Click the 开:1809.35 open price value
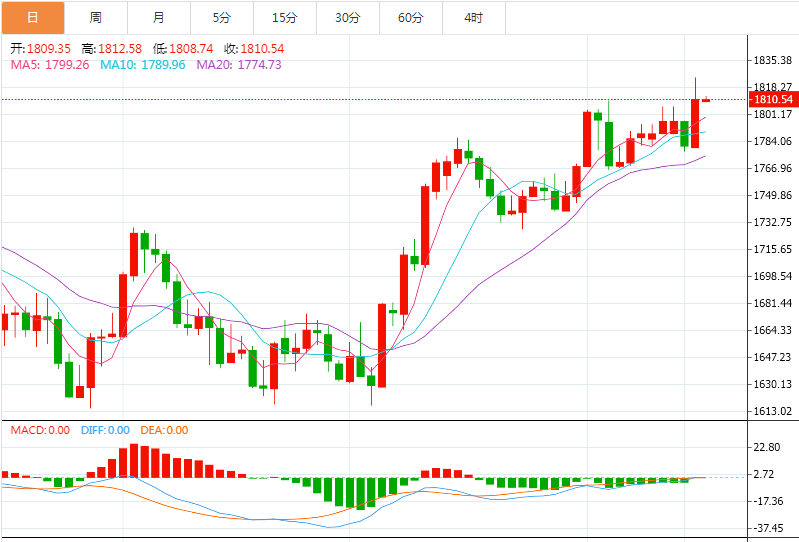The height and width of the screenshot is (542, 799). [x=41, y=49]
